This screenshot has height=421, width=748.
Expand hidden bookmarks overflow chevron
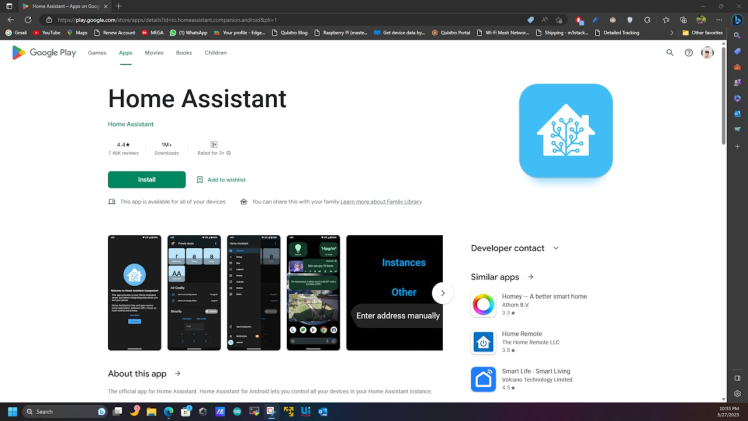(x=672, y=33)
